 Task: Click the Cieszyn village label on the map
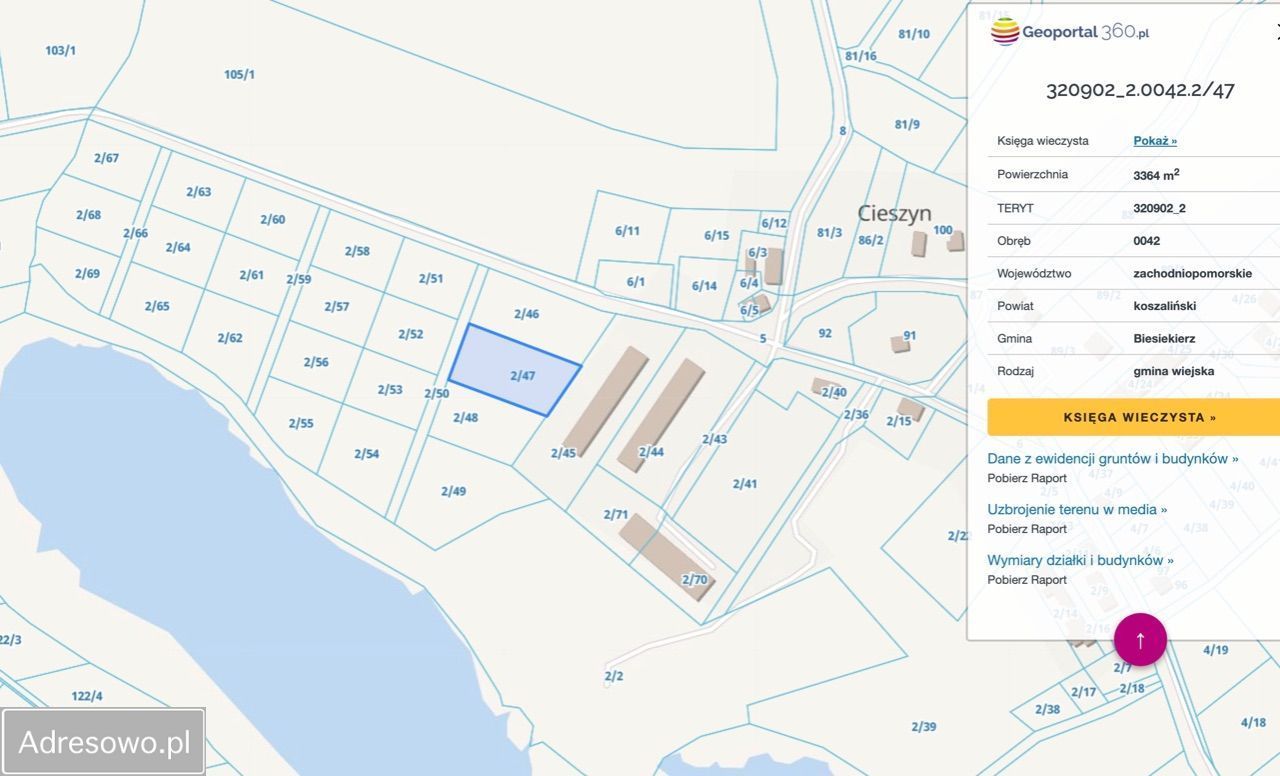(x=894, y=213)
